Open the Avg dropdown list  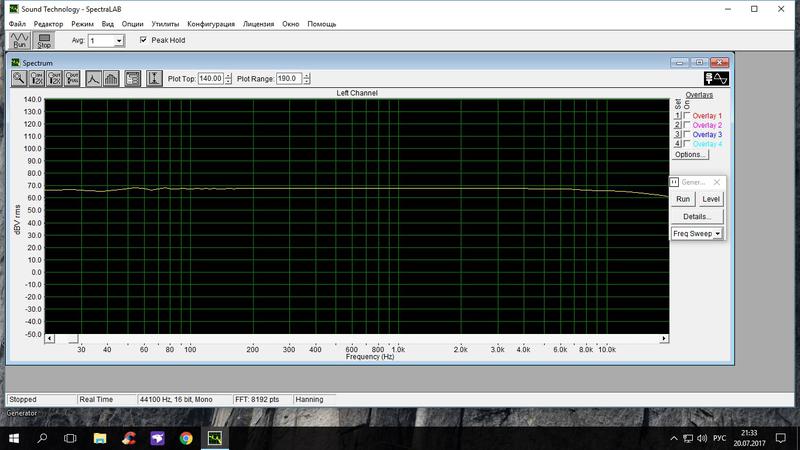pyautogui.click(x=119, y=41)
